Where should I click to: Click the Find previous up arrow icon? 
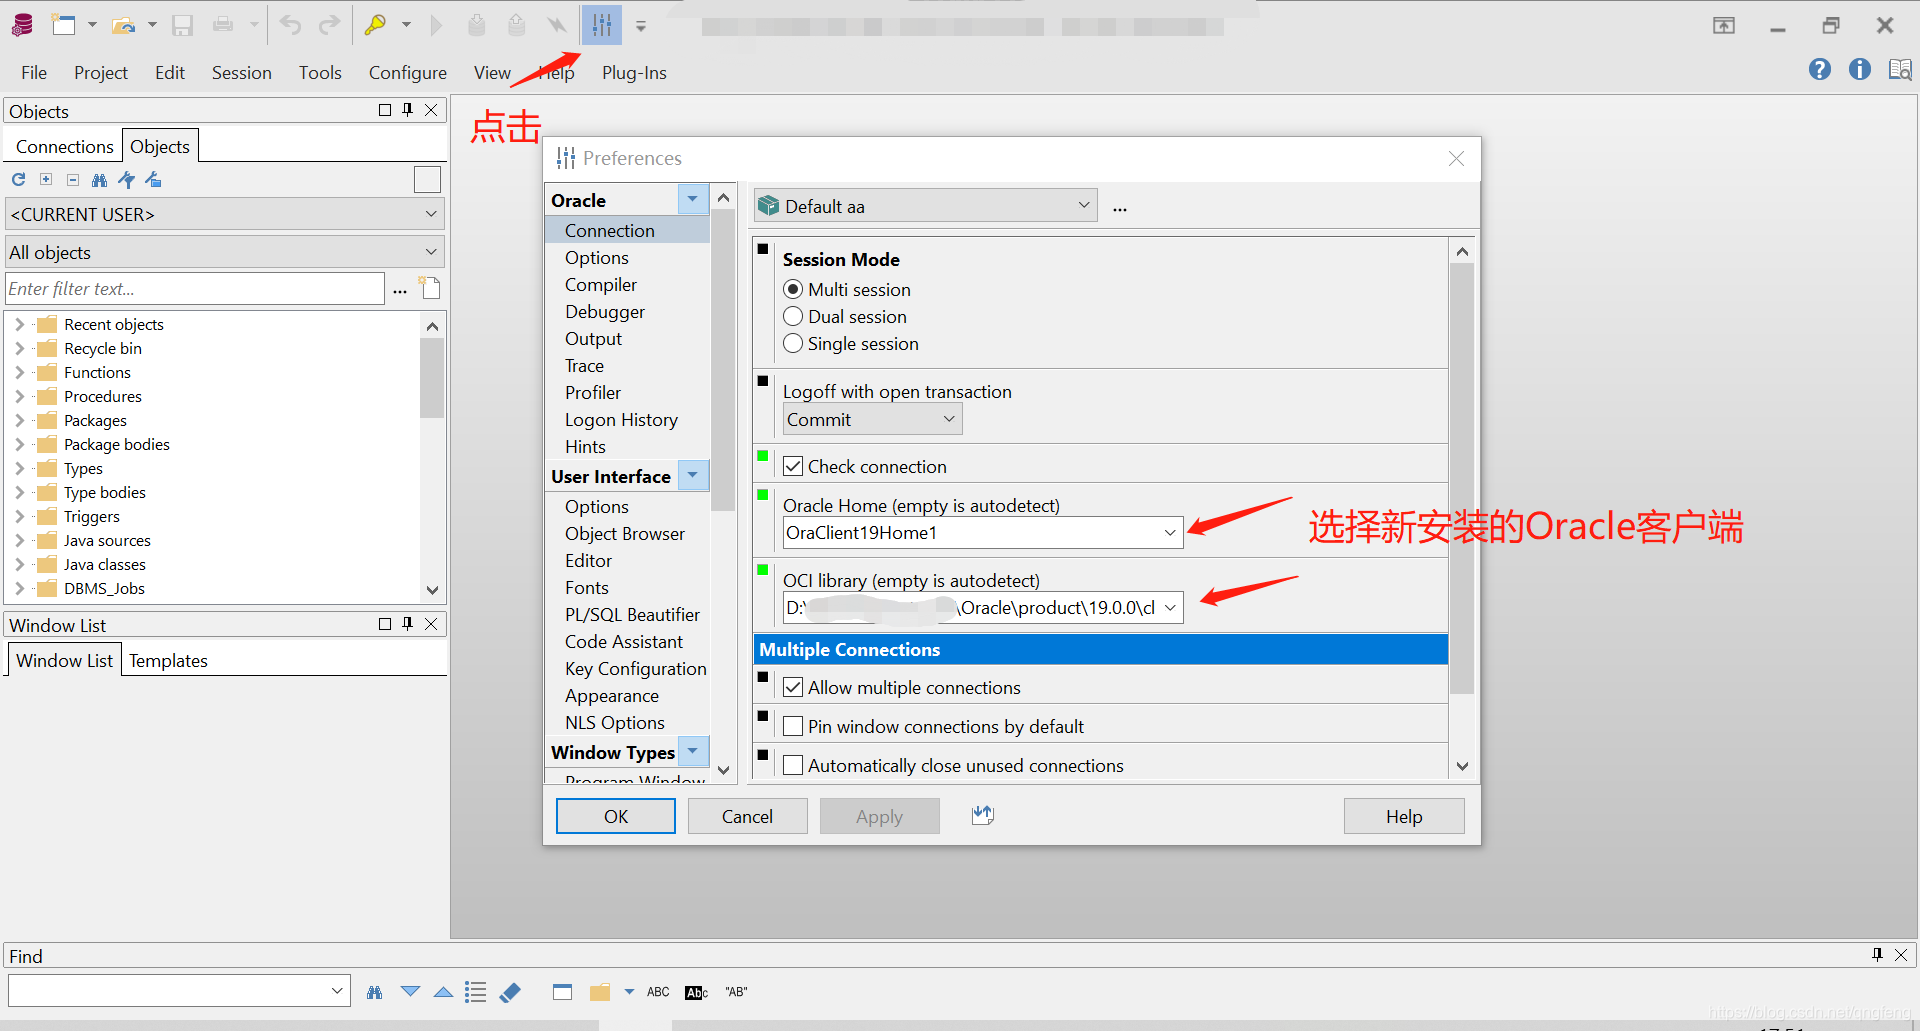click(443, 992)
